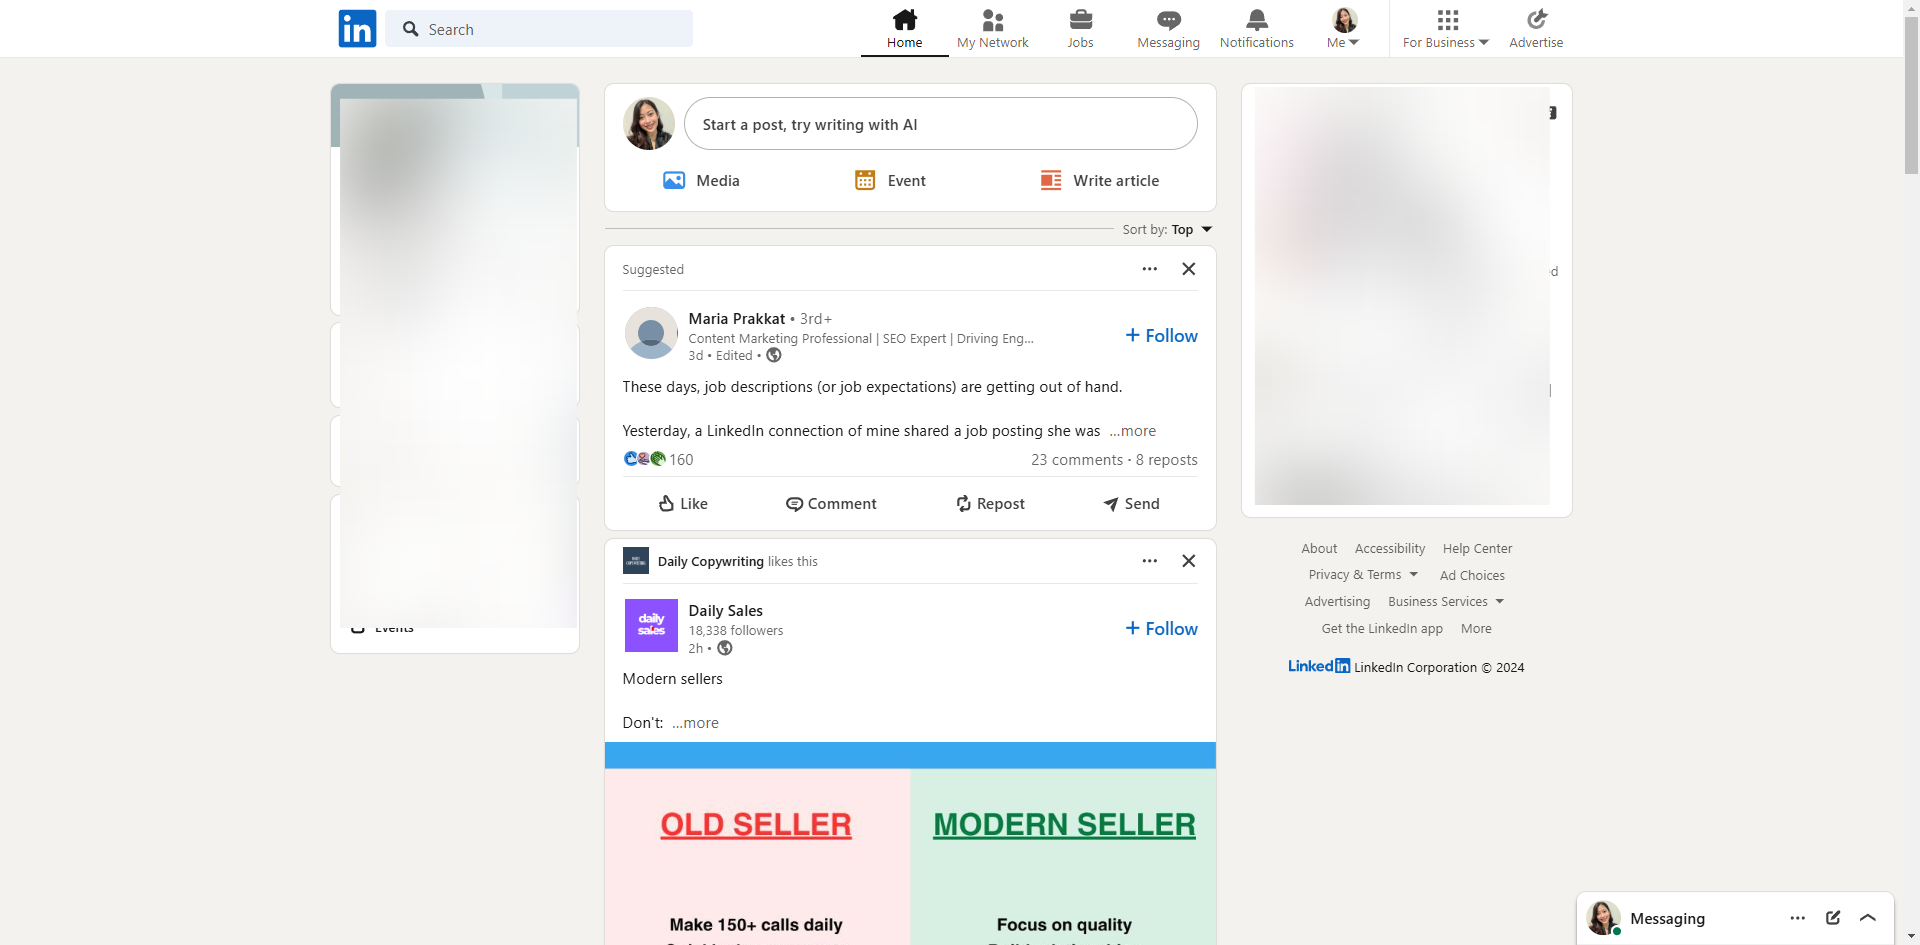
Task: Open Messaging overlay options ellipsis
Action: tap(1798, 918)
